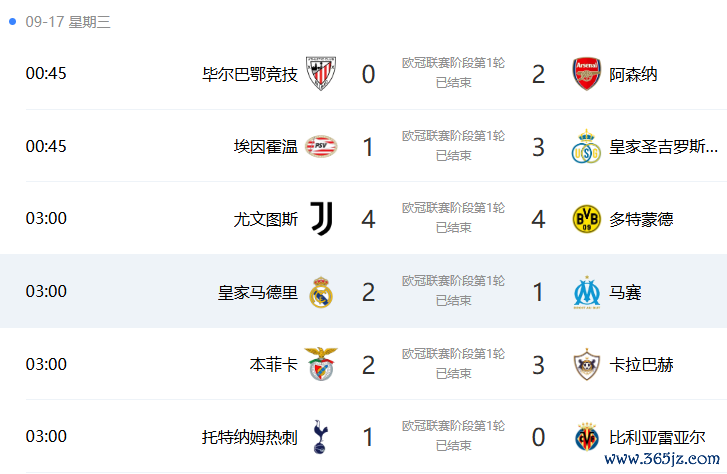Click the Borussia Dortmund BVB badge
Viewport: 727px width, 474px height.
click(587, 219)
